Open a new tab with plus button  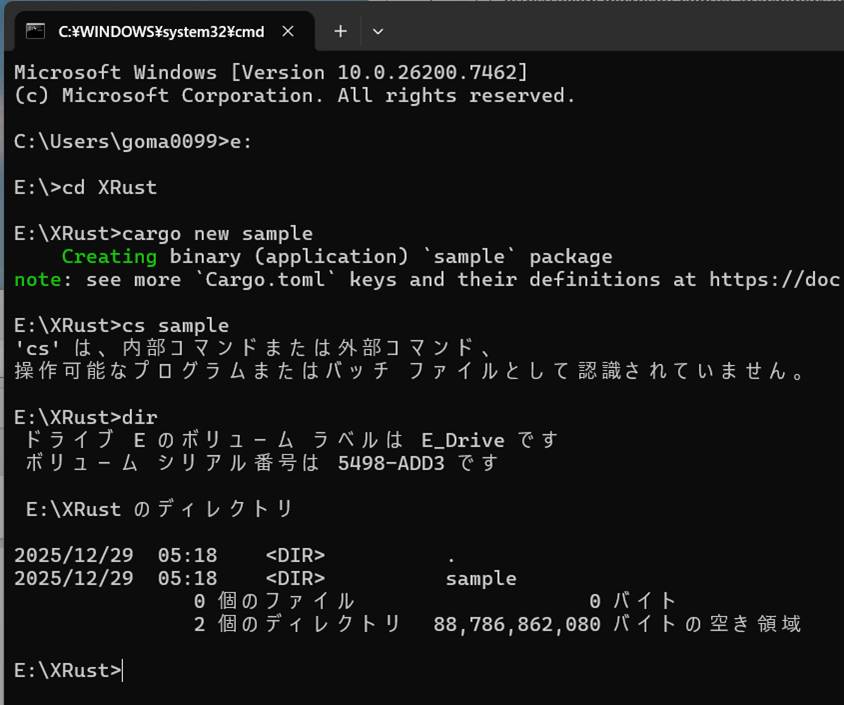coord(340,31)
